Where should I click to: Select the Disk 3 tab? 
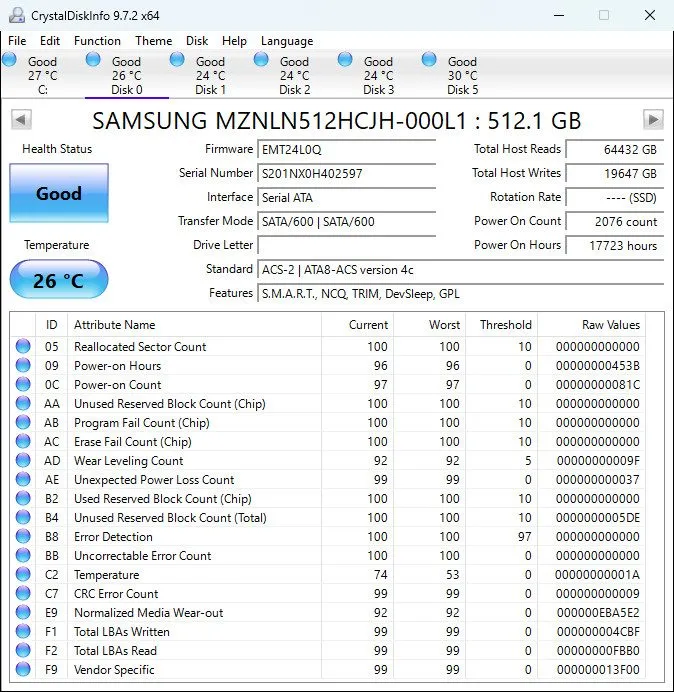(x=378, y=75)
